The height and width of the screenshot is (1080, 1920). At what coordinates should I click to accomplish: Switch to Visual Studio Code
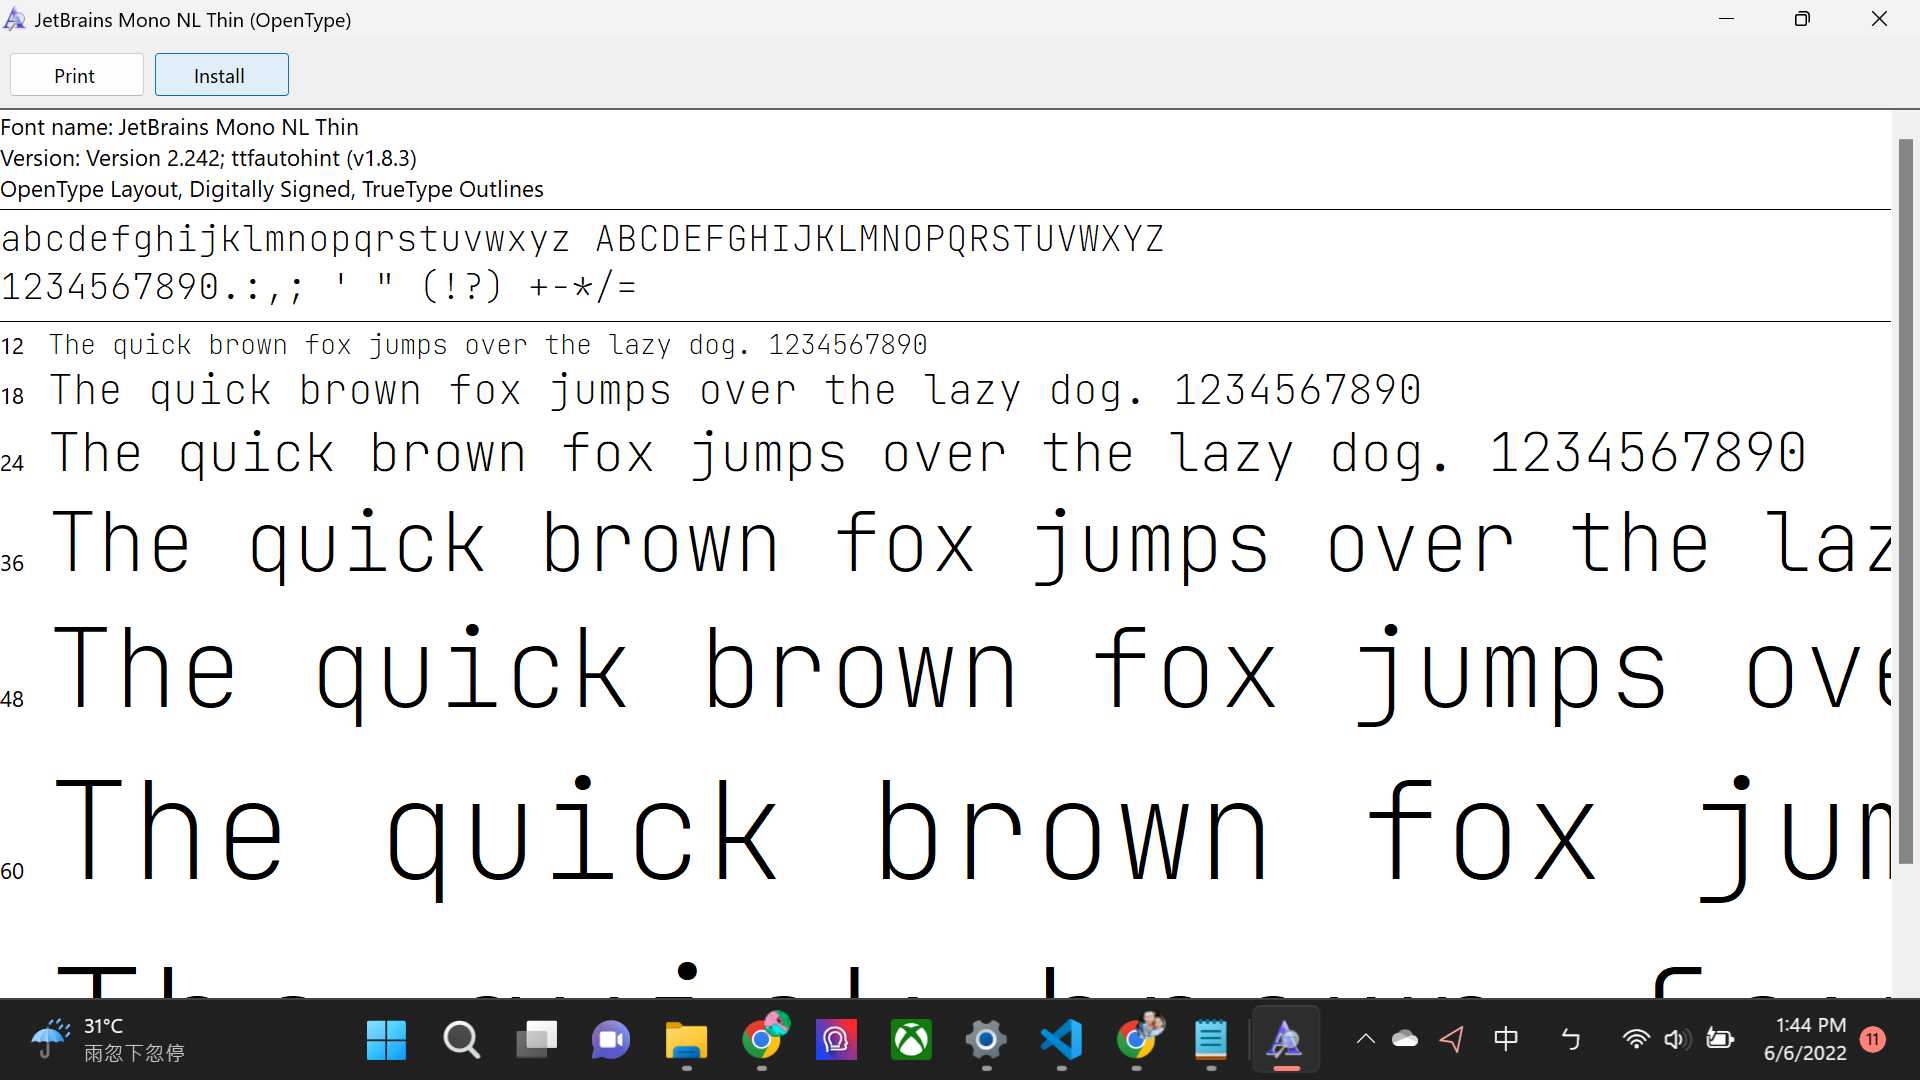(1061, 1040)
